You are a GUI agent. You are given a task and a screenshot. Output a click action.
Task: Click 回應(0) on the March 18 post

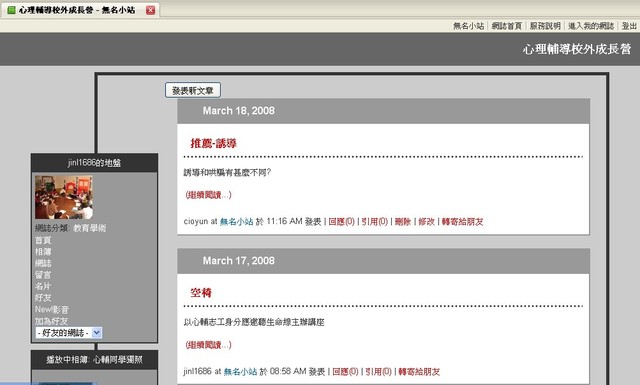[342, 222]
